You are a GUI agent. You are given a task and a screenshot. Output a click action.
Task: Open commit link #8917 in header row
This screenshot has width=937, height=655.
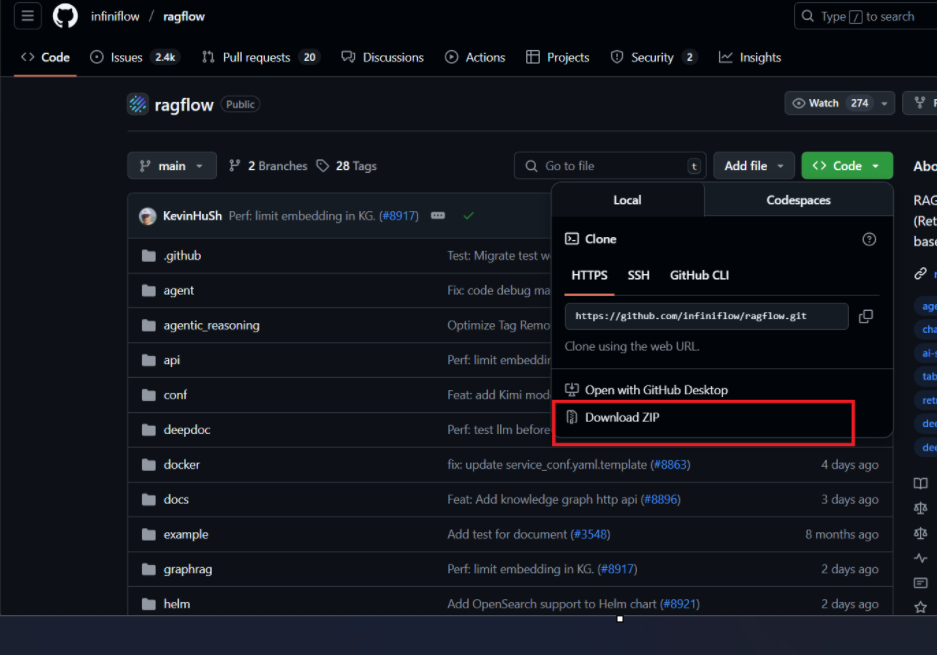click(x=399, y=216)
